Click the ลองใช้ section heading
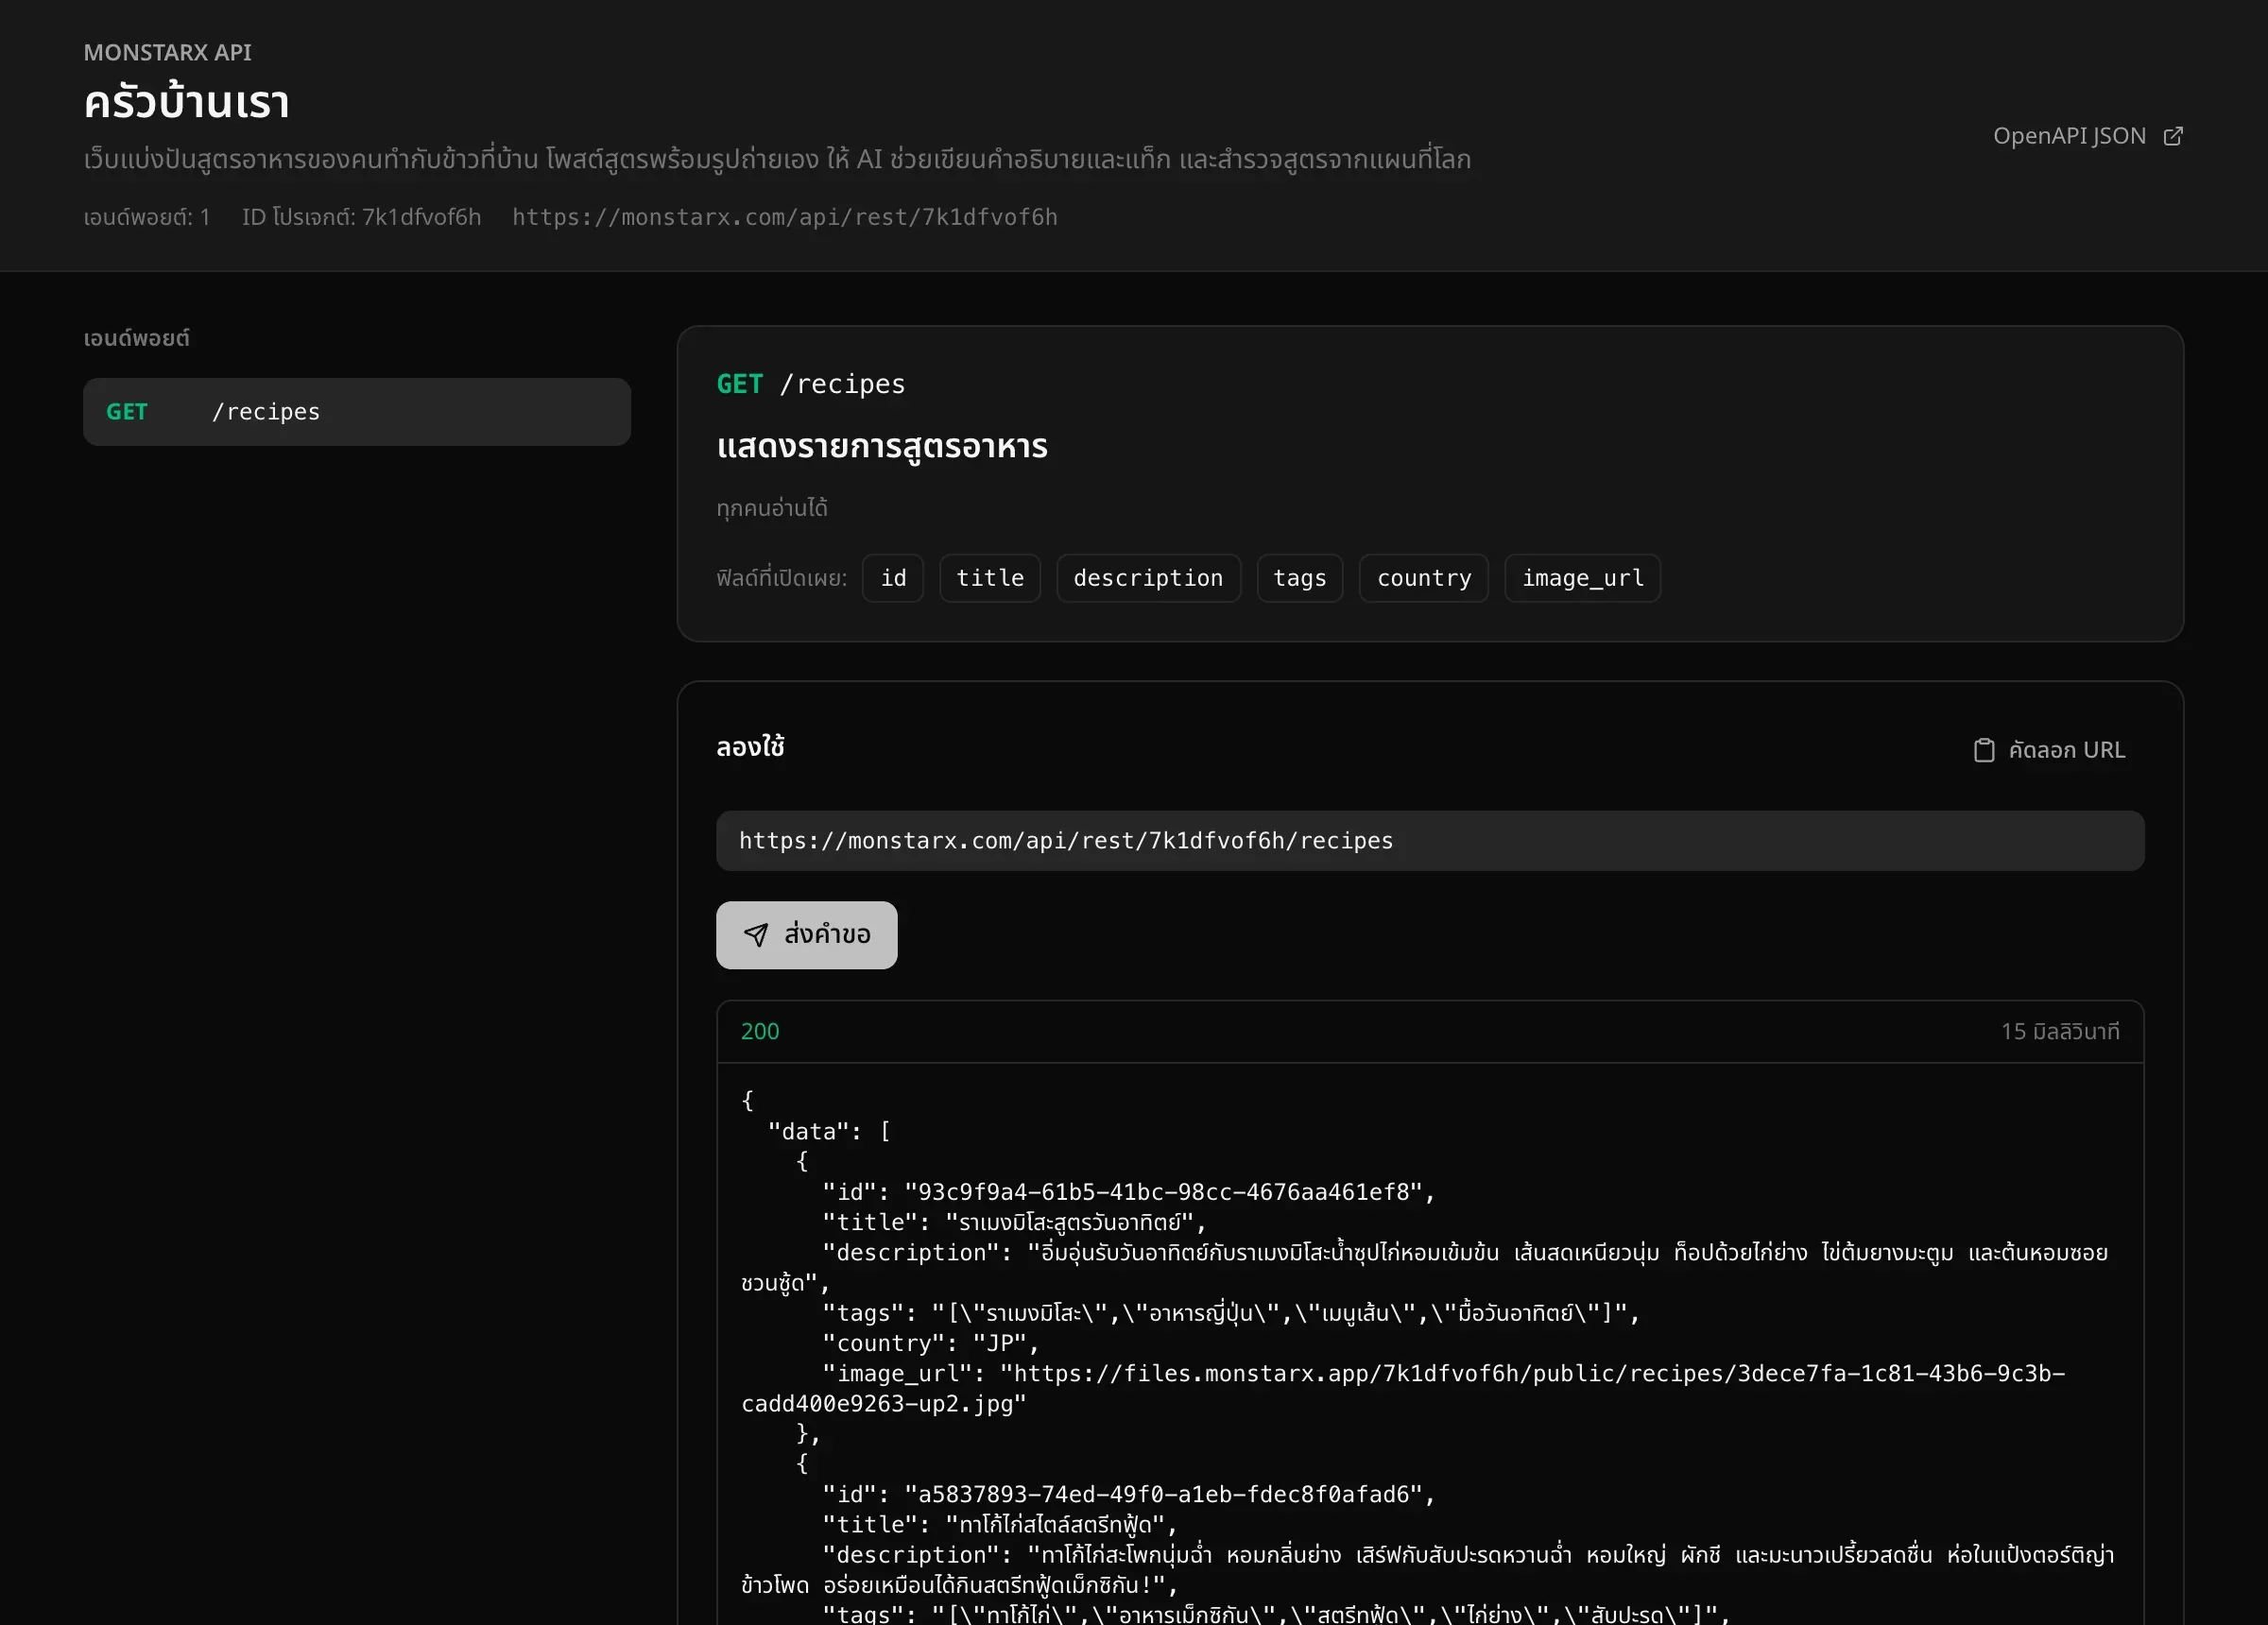The image size is (2268, 1625). (x=750, y=747)
